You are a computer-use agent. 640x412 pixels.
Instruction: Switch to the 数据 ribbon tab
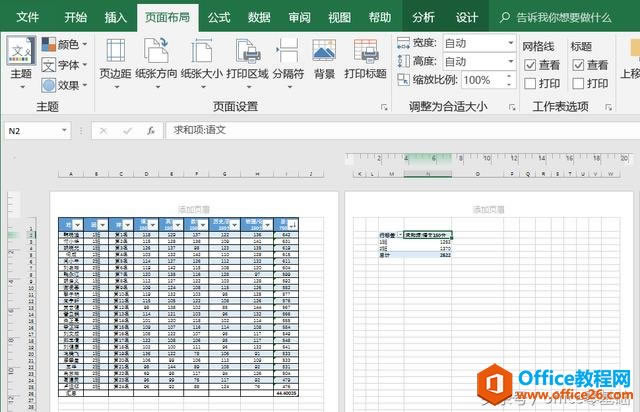pyautogui.click(x=259, y=17)
